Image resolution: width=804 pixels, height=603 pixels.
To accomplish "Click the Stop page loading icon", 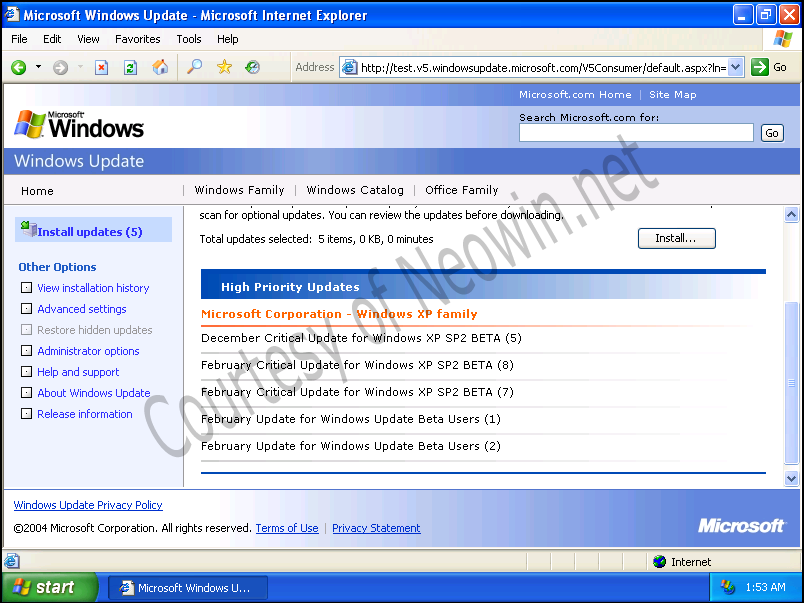I will 102,67.
